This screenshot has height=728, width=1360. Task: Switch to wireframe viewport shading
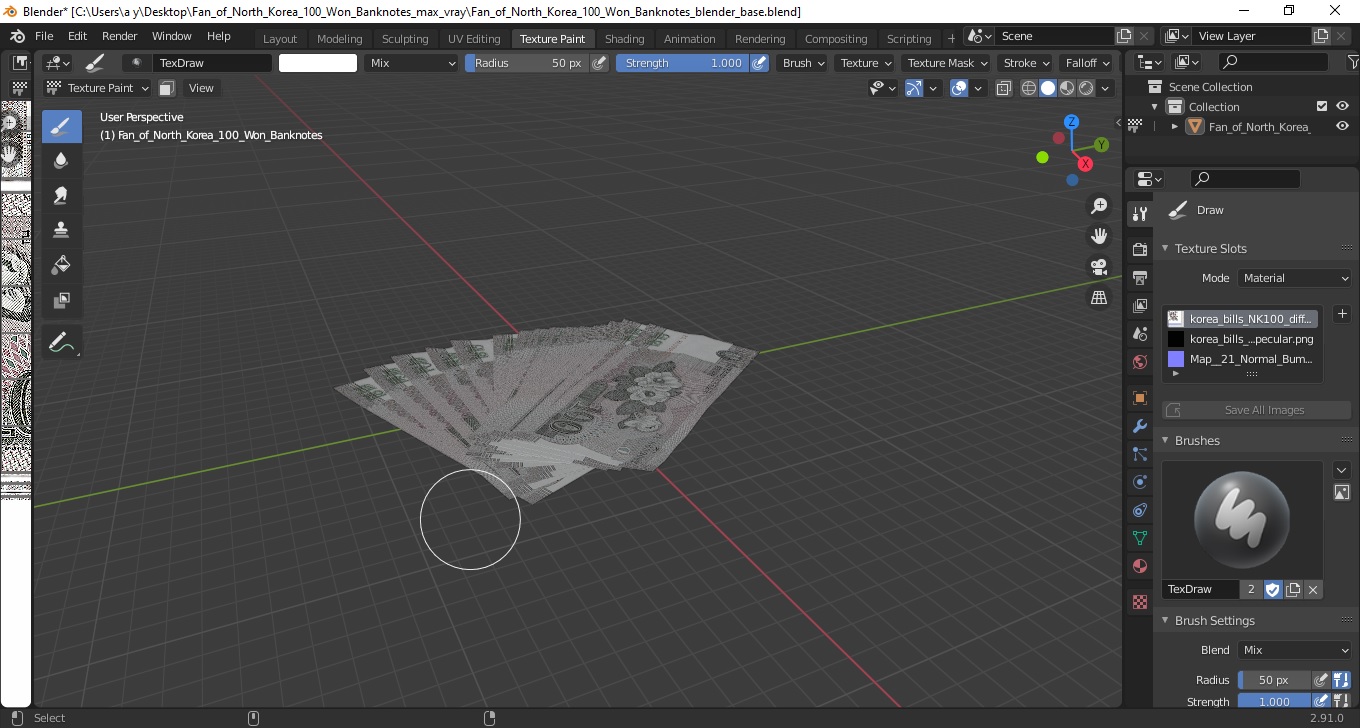tap(1029, 88)
